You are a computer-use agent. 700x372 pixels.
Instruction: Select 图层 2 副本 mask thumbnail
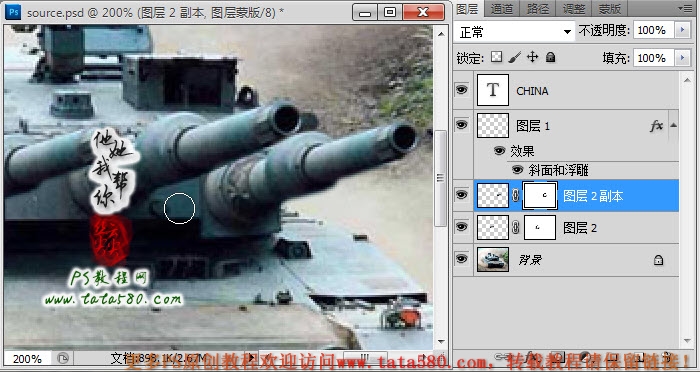click(x=540, y=196)
